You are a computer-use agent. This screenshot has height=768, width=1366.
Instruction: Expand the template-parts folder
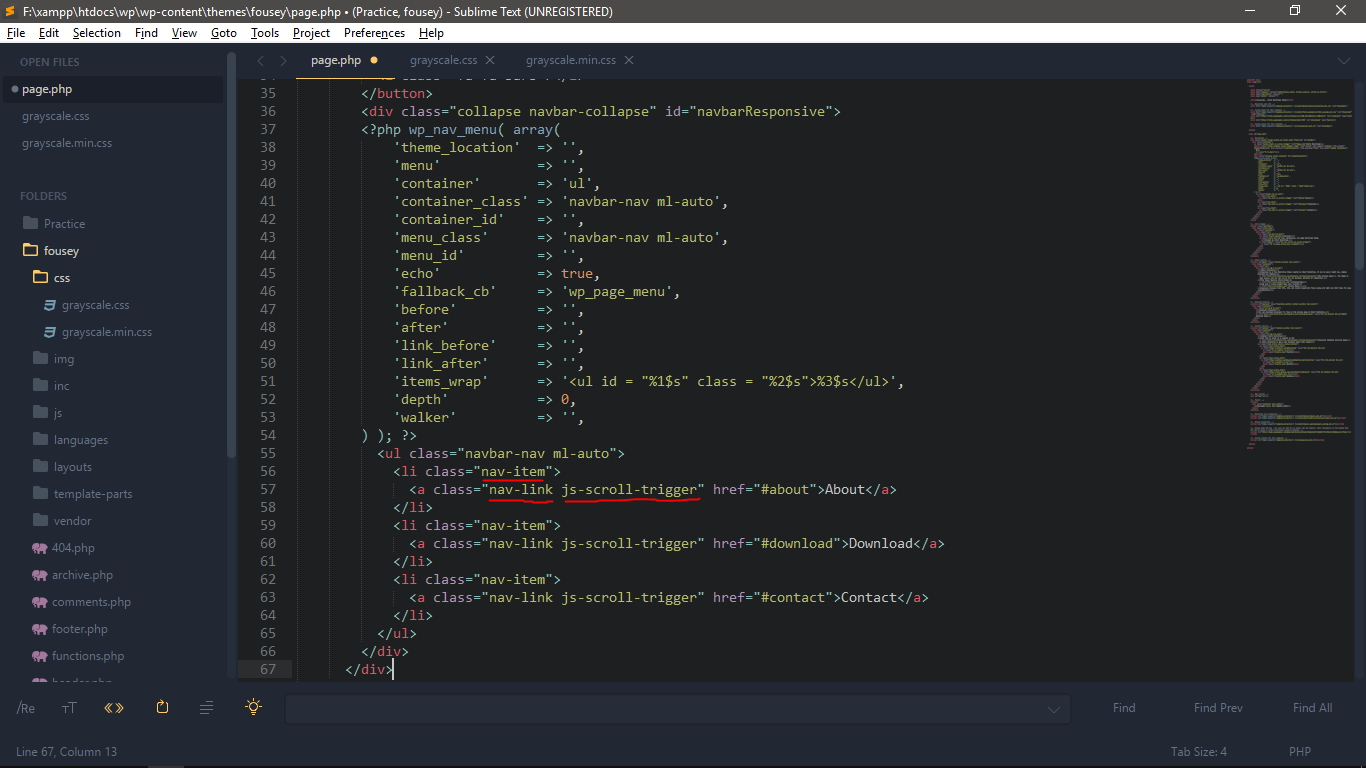[x=41, y=493]
